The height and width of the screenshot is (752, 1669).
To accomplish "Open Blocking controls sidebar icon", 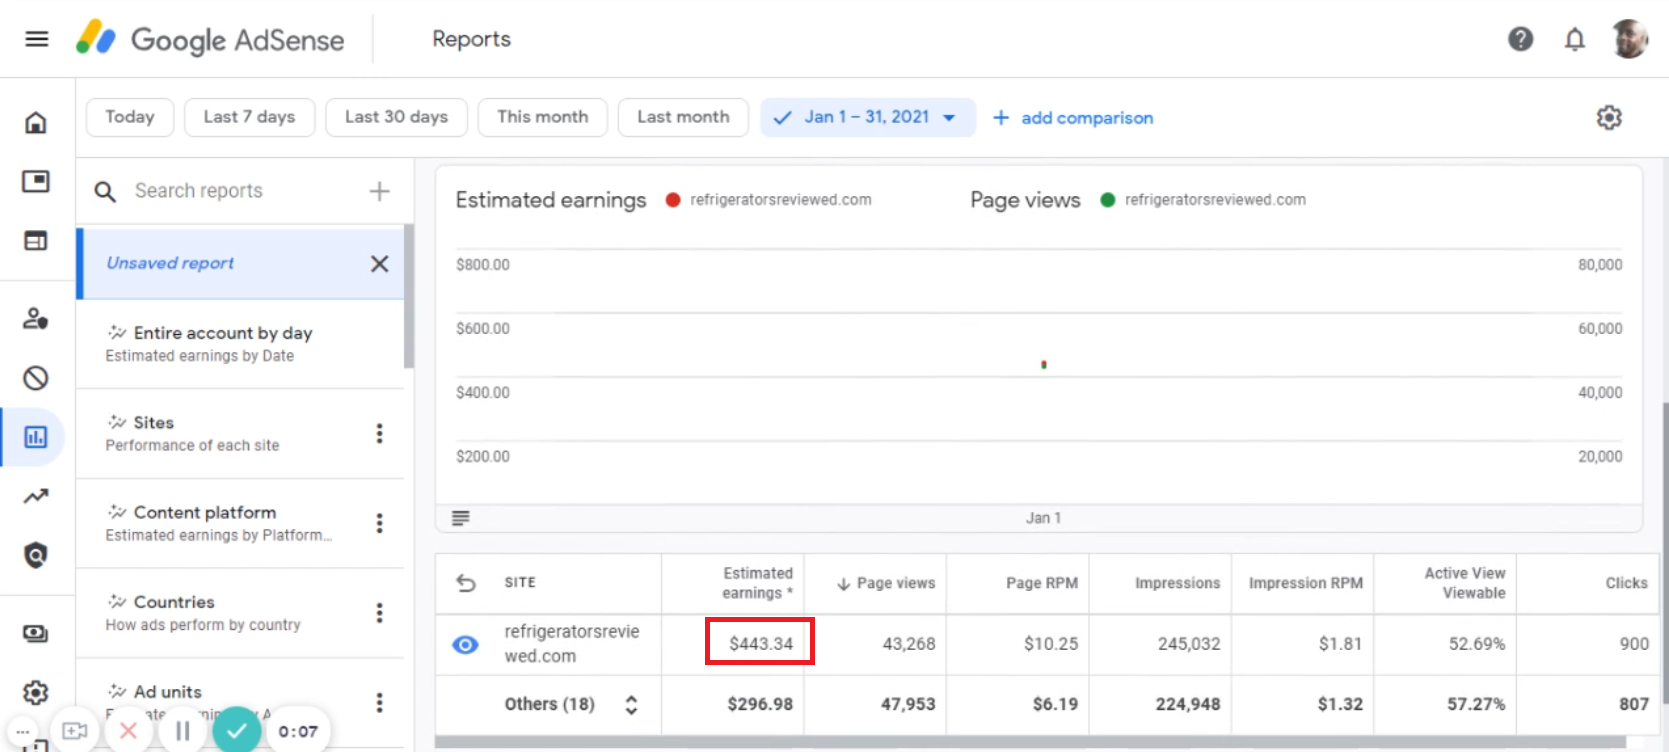I will 36,378.
